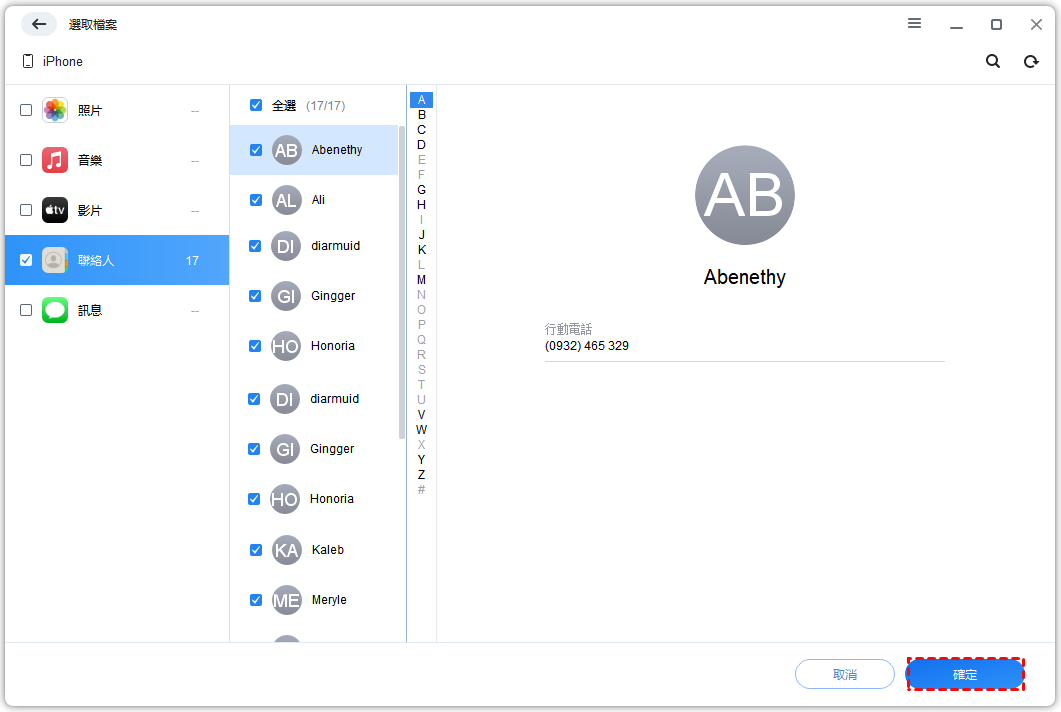Click the Messages app icon

(55, 310)
